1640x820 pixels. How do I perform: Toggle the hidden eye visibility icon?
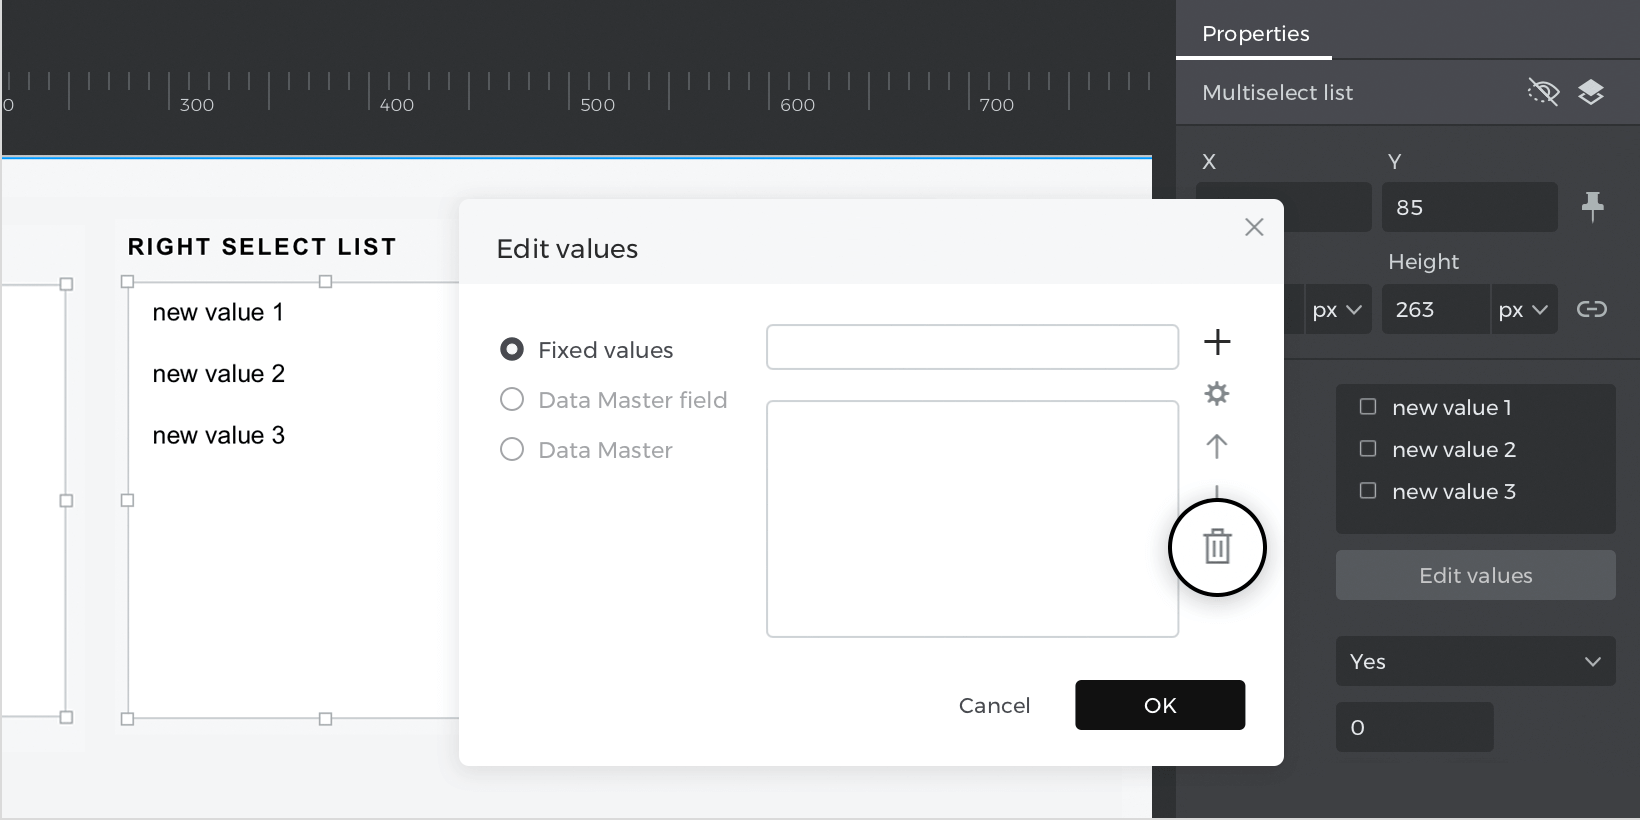coord(1543,93)
